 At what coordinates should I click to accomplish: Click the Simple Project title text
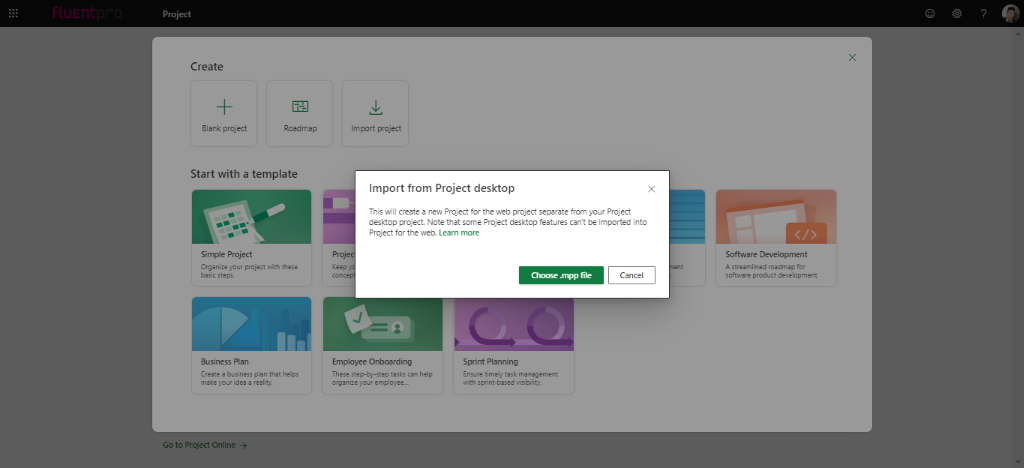(227, 255)
